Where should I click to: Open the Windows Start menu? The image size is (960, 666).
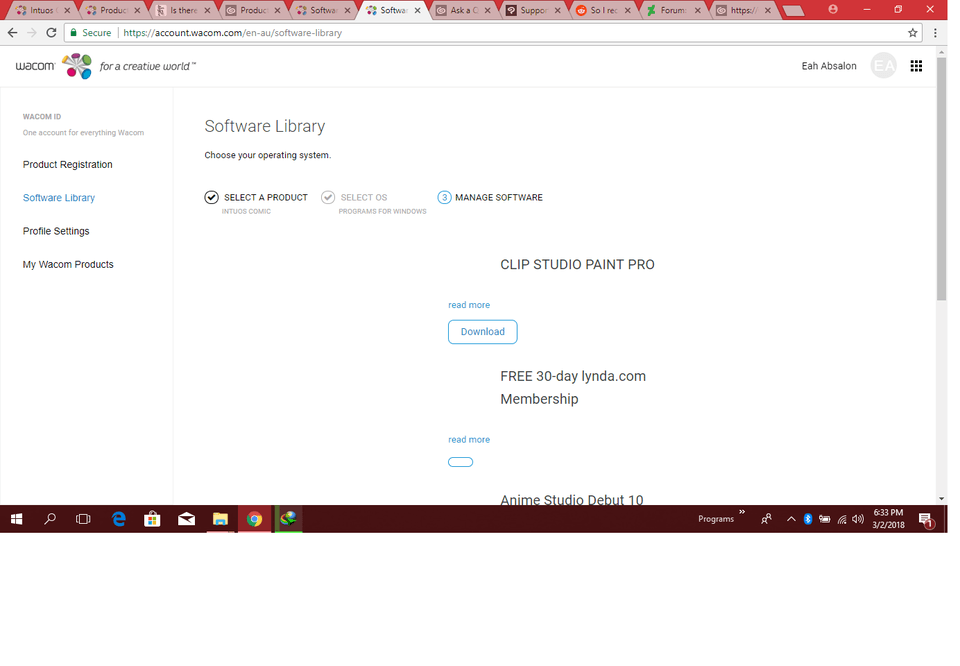coord(17,519)
